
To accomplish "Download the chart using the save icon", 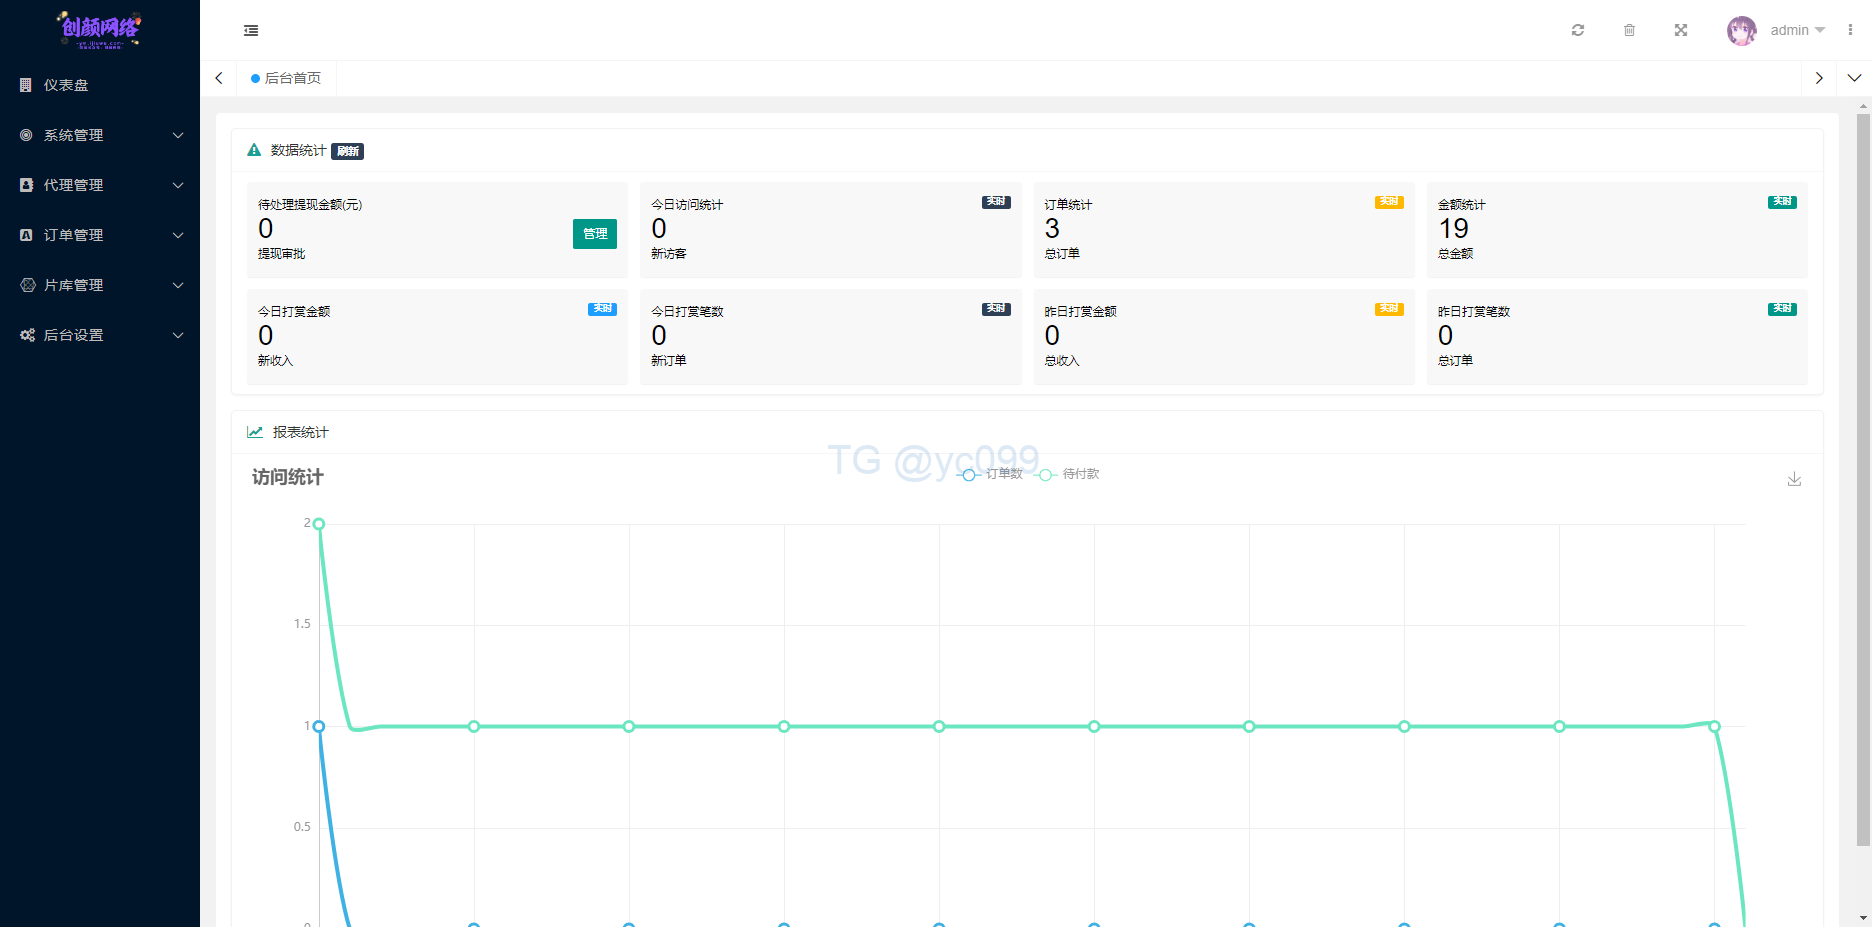I will (x=1794, y=480).
